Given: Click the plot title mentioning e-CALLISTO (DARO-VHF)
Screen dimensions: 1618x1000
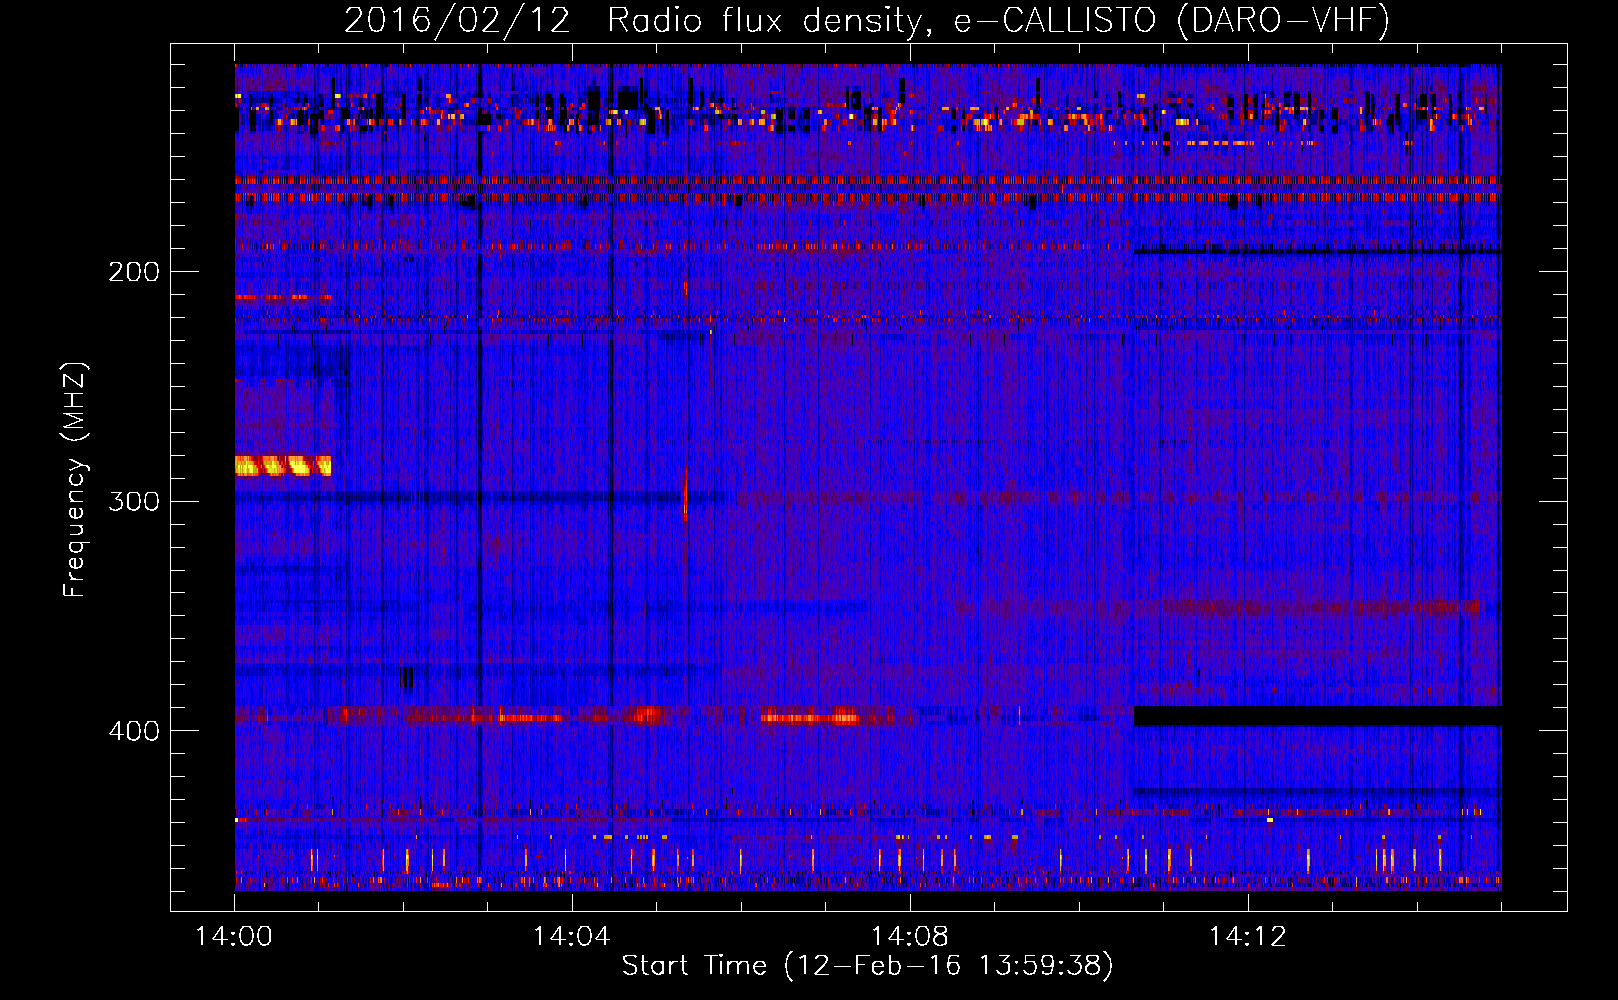Looking at the screenshot, I should point(867,20).
